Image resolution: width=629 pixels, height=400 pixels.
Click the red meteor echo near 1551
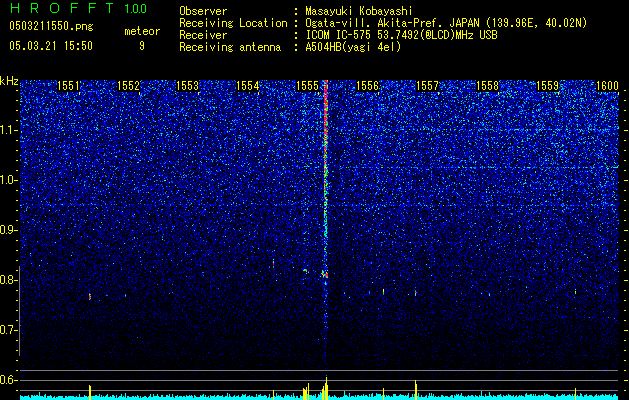(x=90, y=296)
